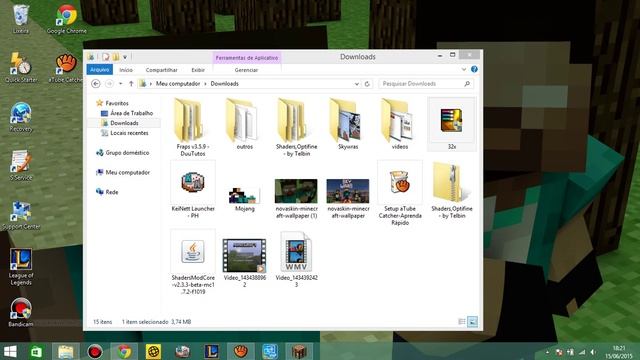Open the zipped Shaders,Optifine - by Telbin archive
The height and width of the screenshot is (360, 640).
[x=451, y=190]
